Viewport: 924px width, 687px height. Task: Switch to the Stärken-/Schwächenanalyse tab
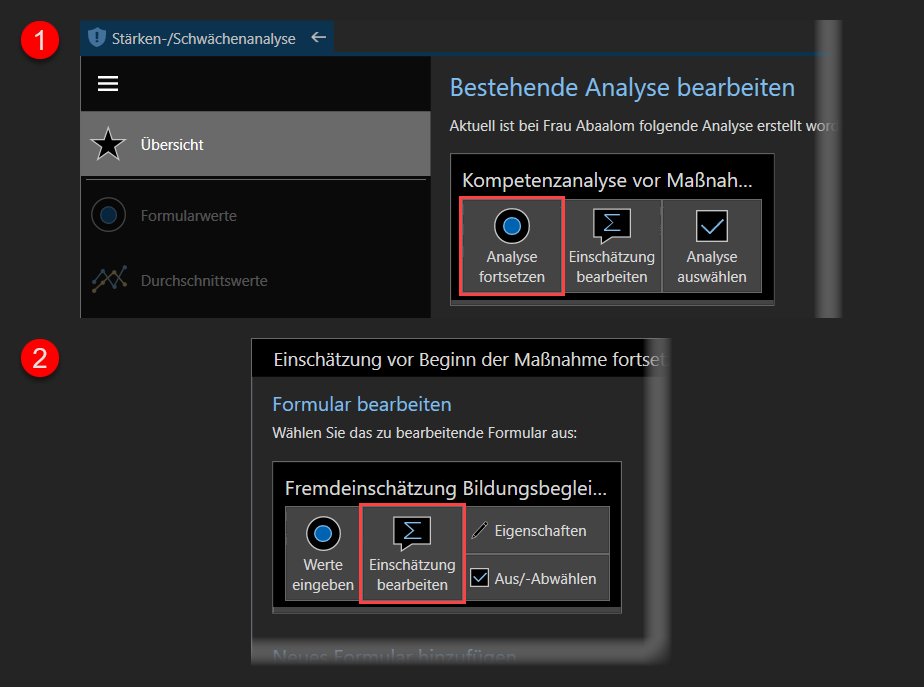tap(204, 39)
